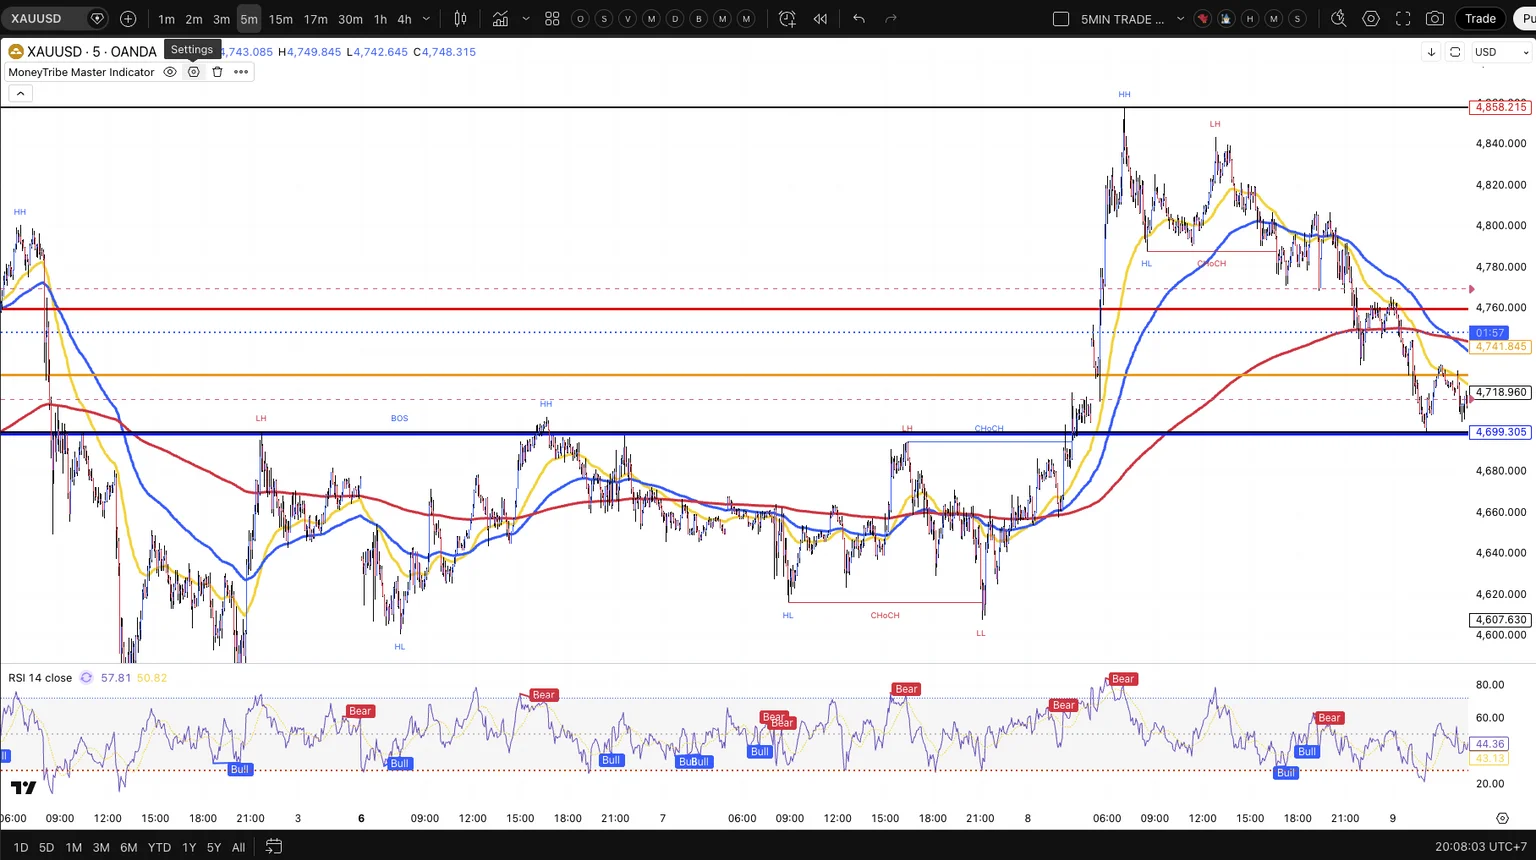Add a symbol with the plus button
Viewport: 1536px width, 860px height.
[x=128, y=19]
